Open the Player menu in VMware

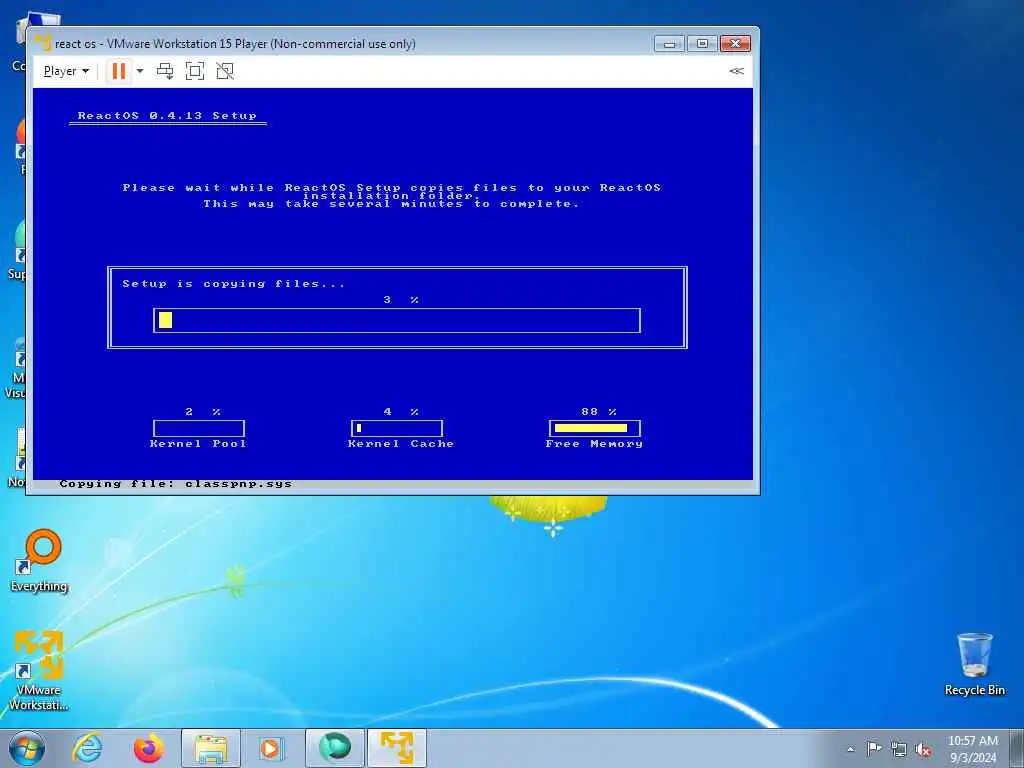click(66, 71)
